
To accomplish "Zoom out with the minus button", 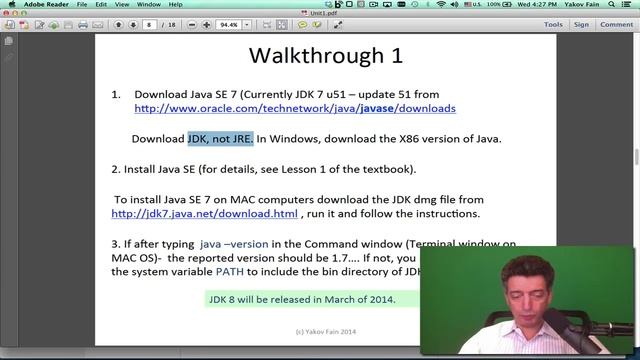I will [x=191, y=25].
